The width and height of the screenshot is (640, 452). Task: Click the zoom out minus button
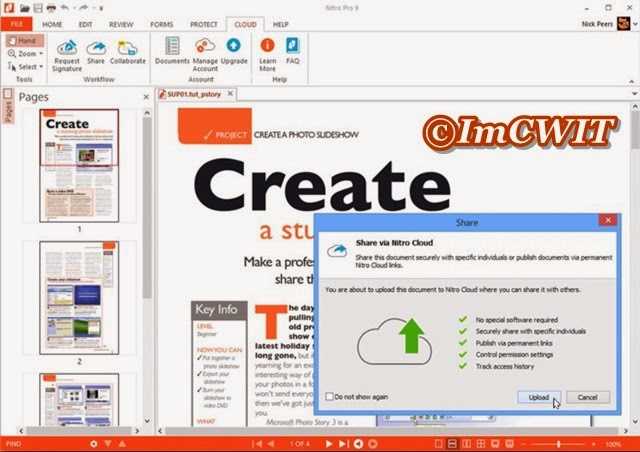click(x=524, y=444)
